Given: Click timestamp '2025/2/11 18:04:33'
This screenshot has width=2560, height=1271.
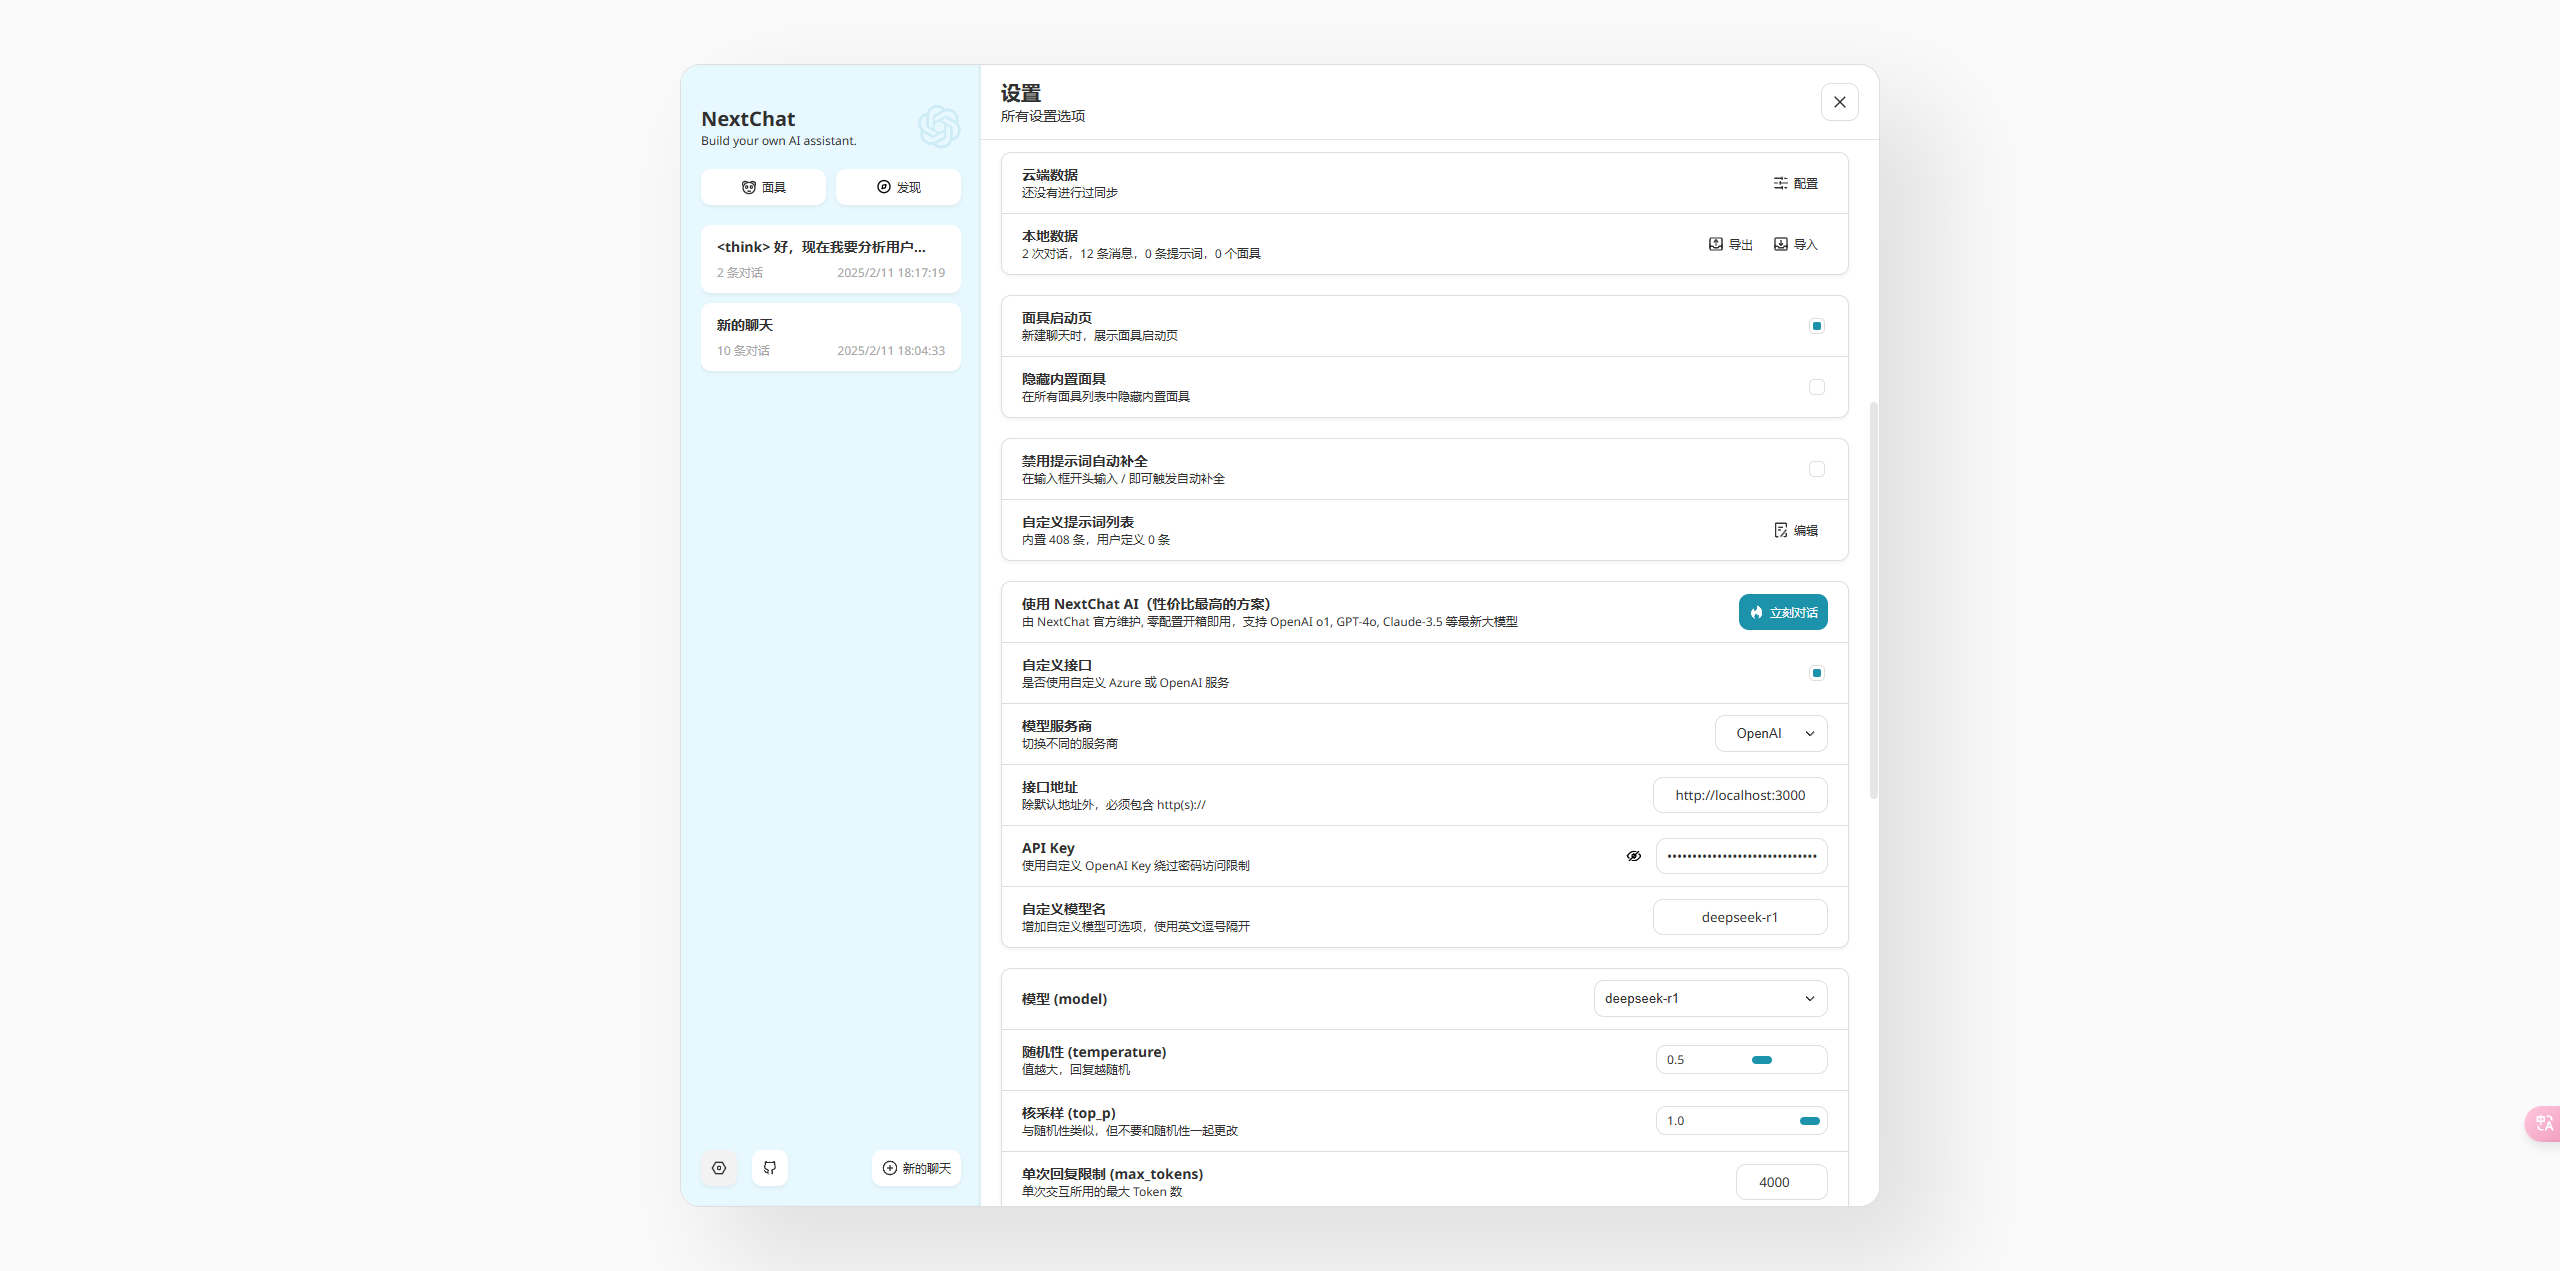Looking at the screenshot, I should (891, 351).
